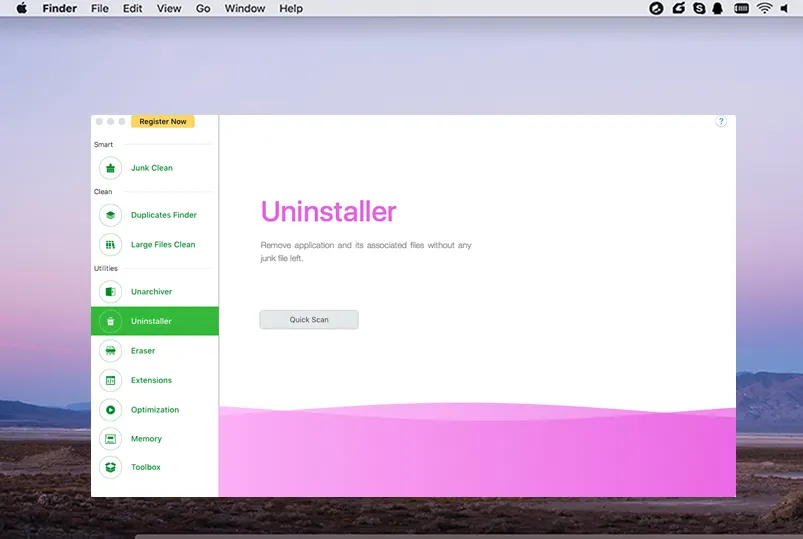
Task: Open the Finder File menu
Action: click(100, 8)
